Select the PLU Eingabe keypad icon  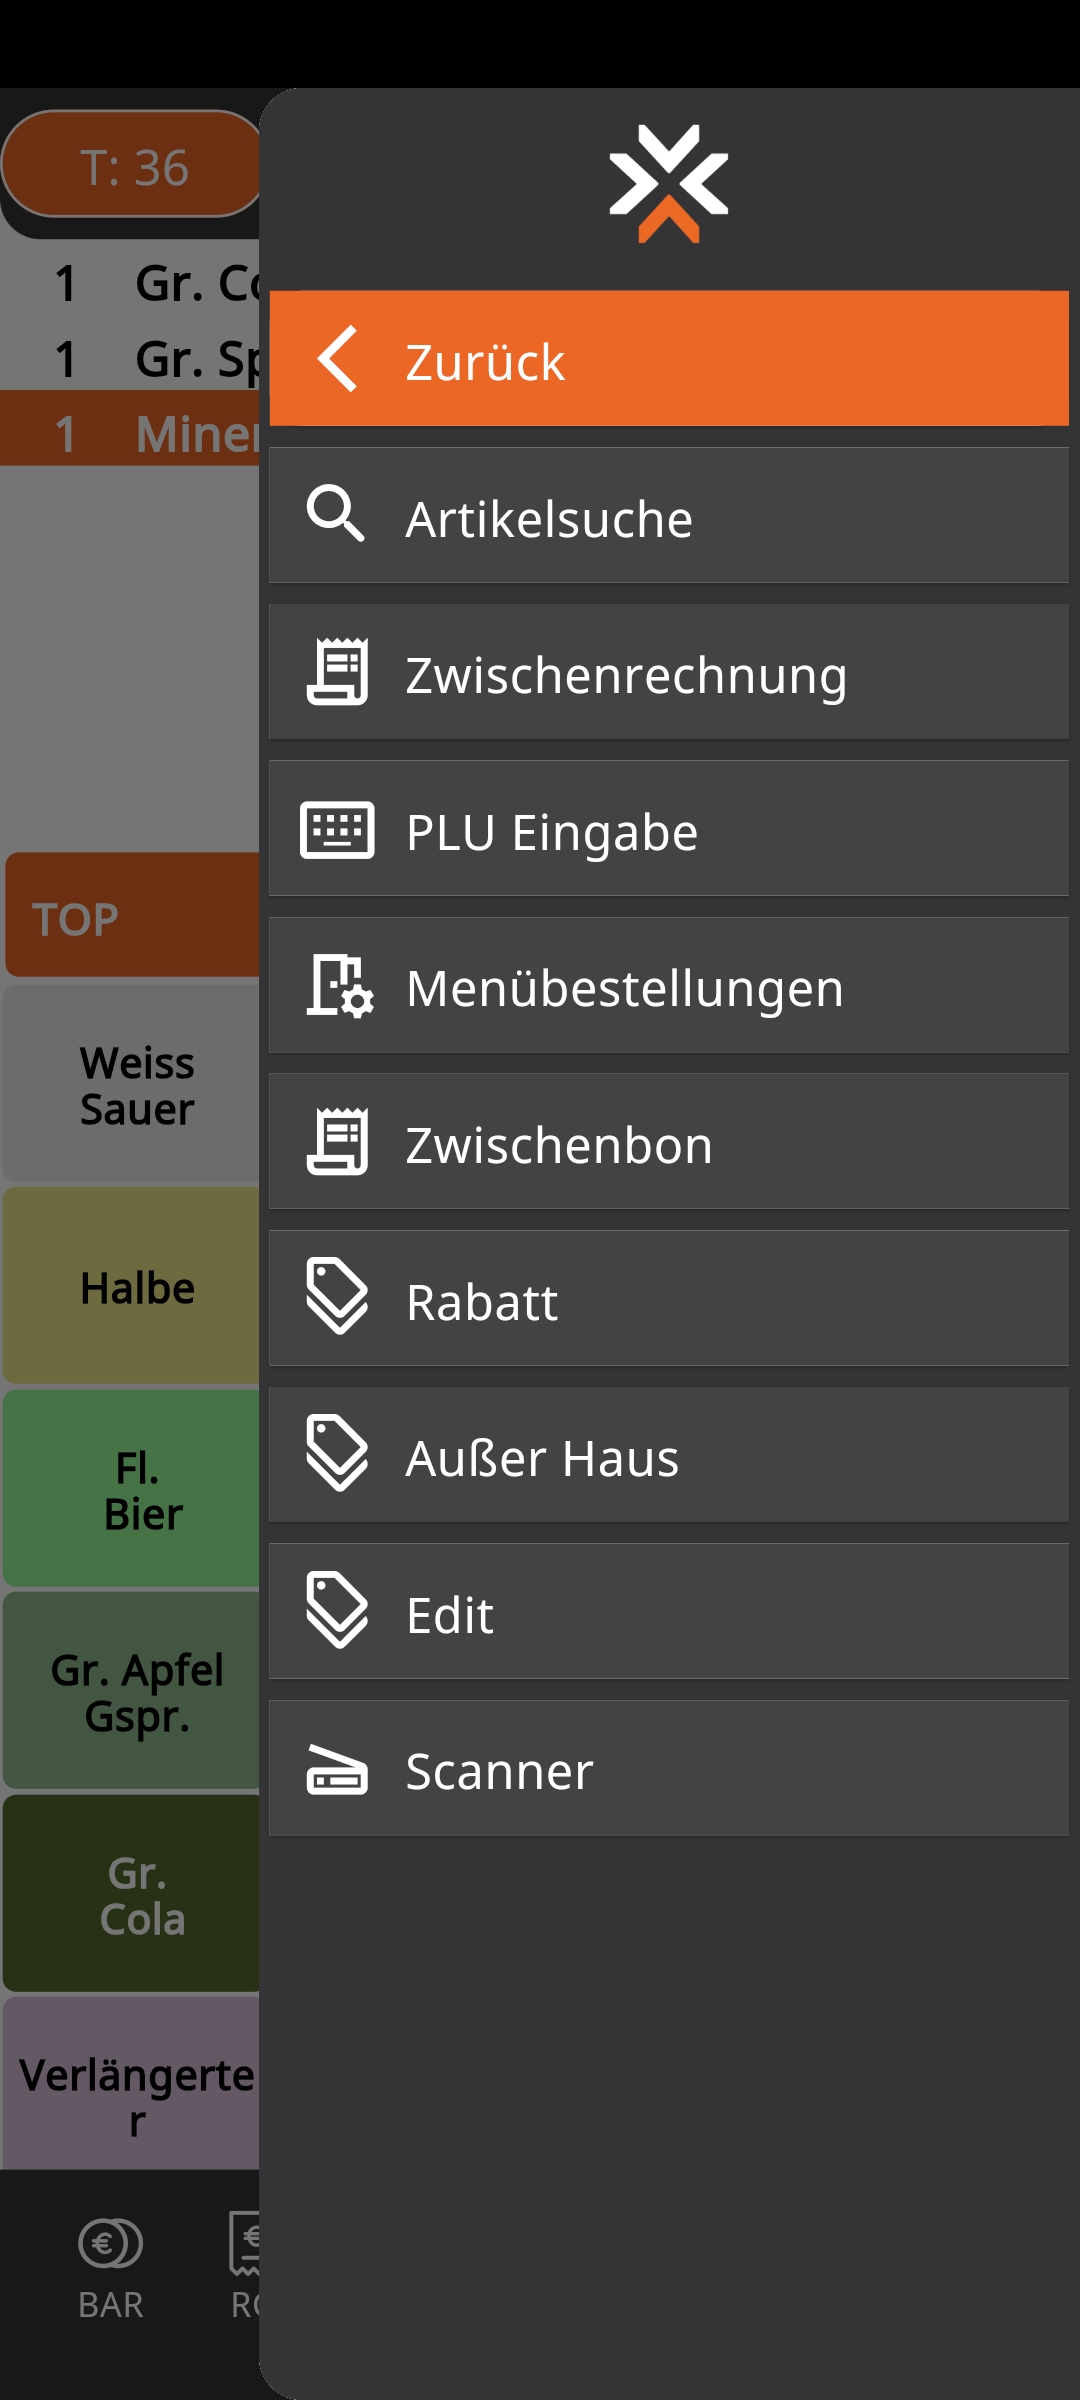pos(338,831)
